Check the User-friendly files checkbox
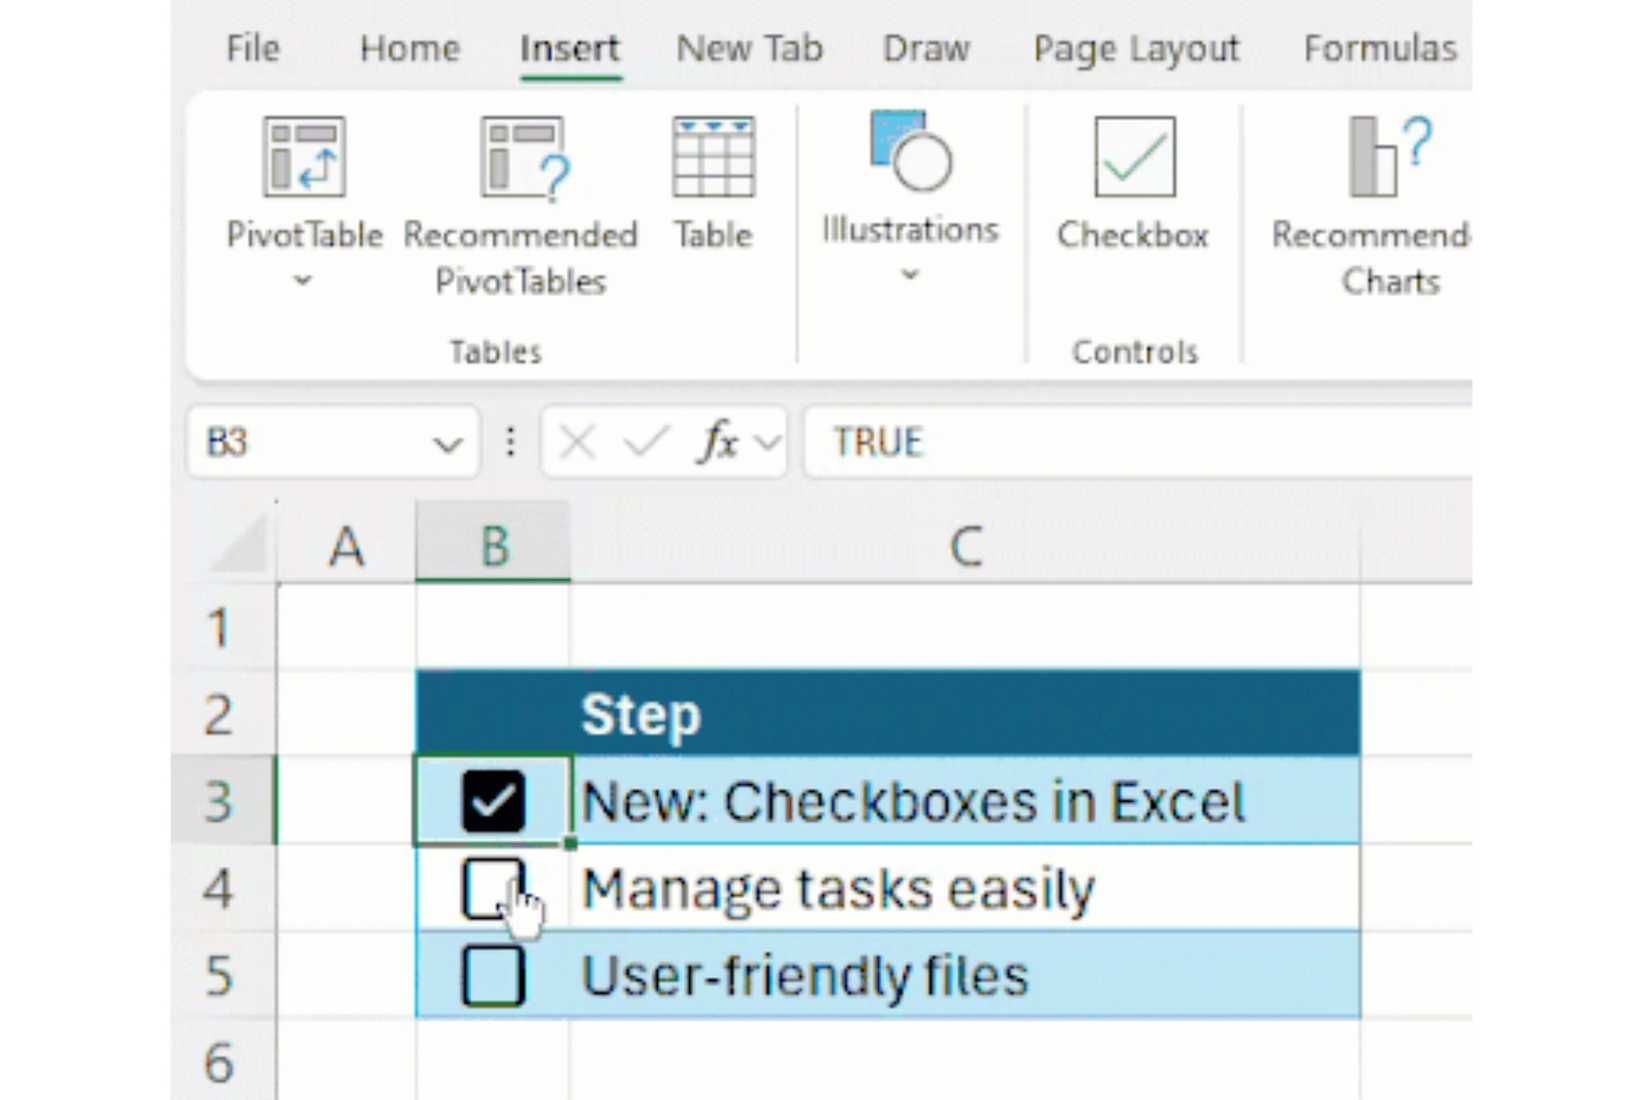Viewport: 1650px width, 1100px height. click(492, 975)
